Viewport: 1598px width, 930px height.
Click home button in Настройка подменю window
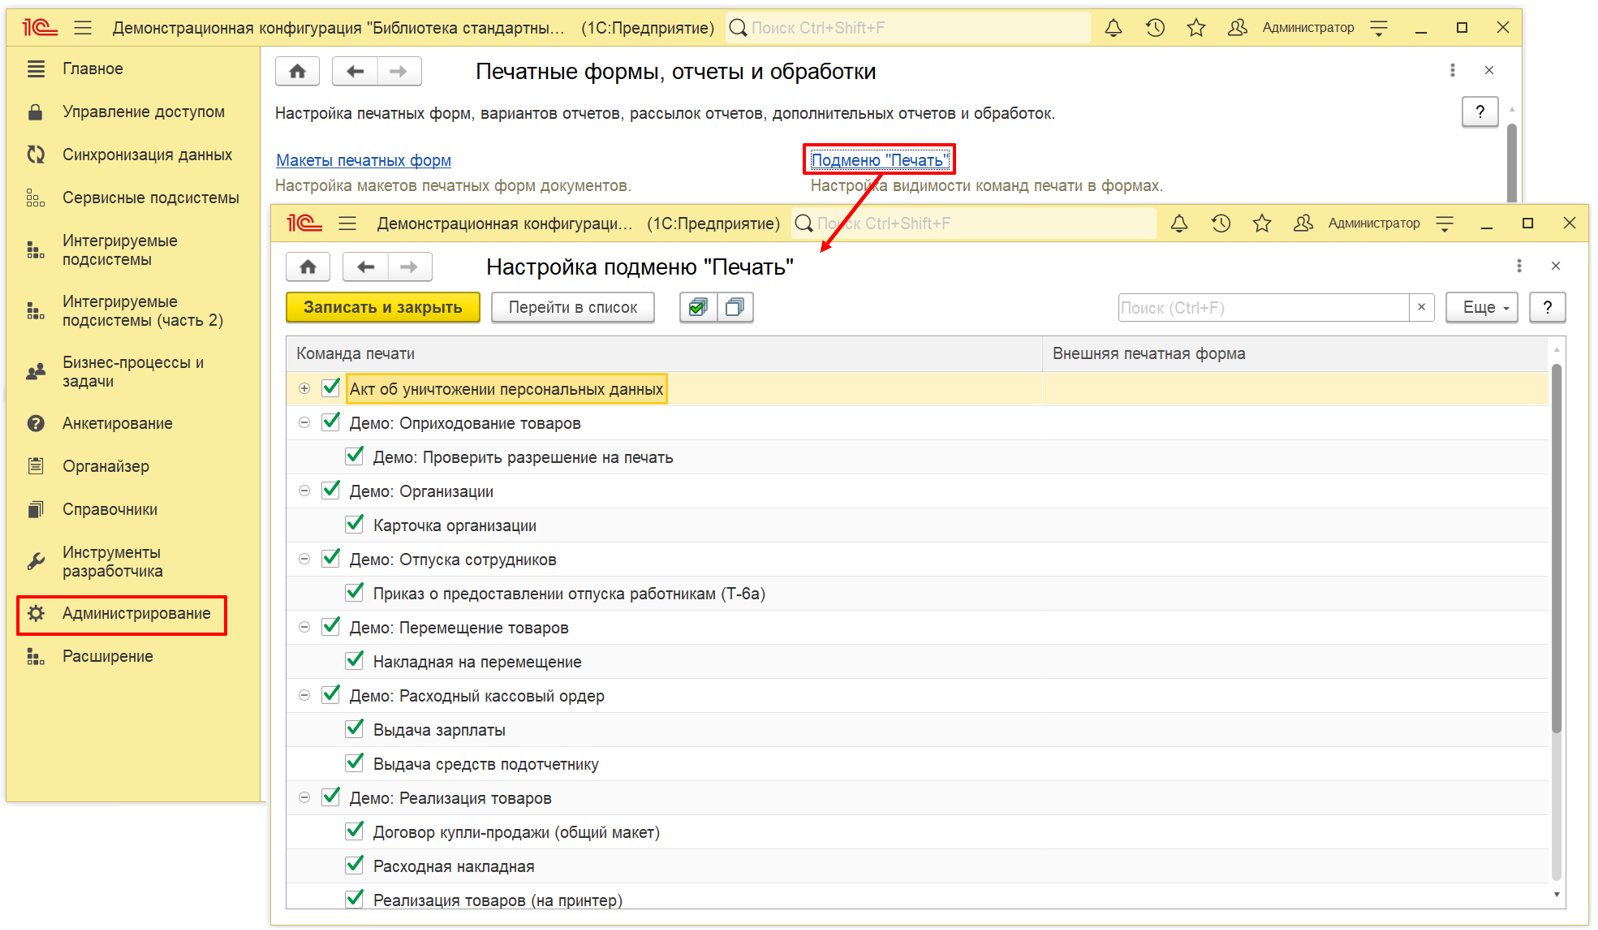point(308,267)
